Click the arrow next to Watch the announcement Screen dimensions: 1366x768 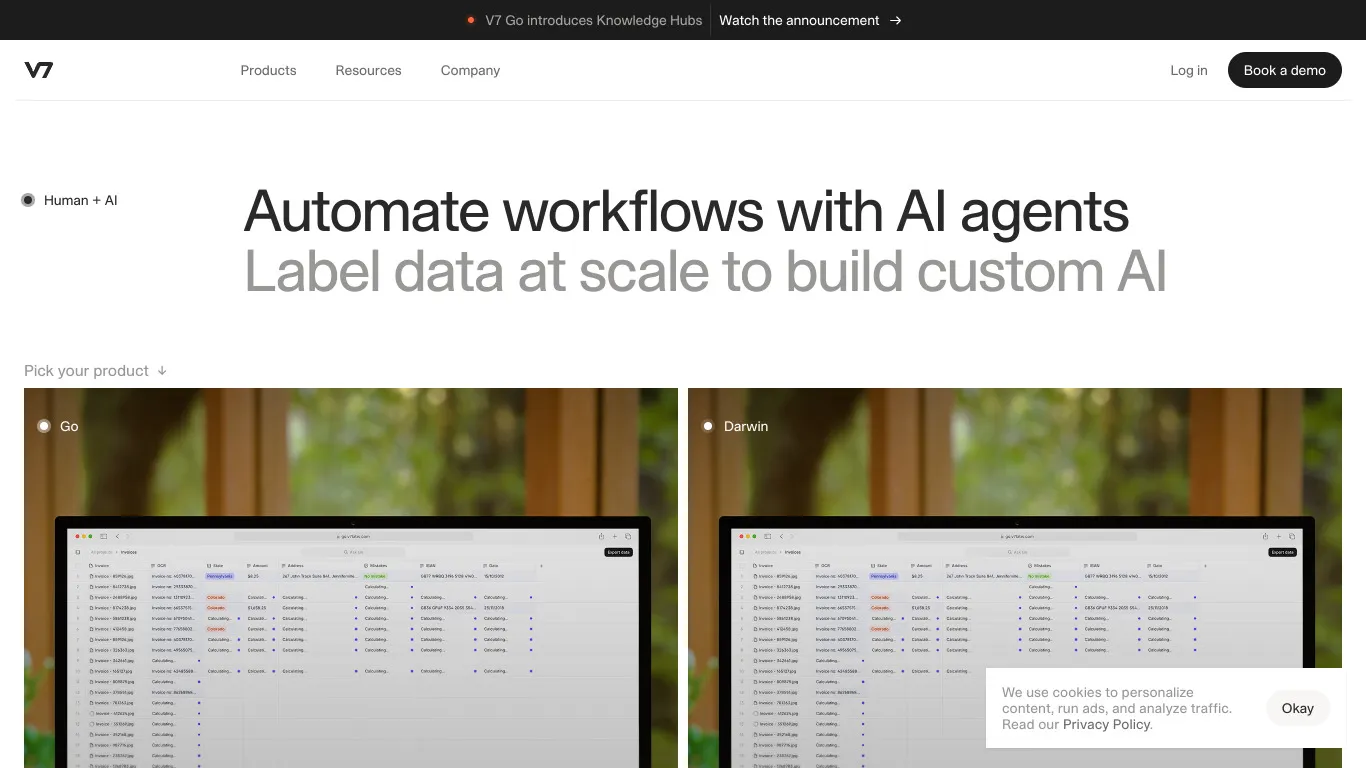tap(895, 20)
